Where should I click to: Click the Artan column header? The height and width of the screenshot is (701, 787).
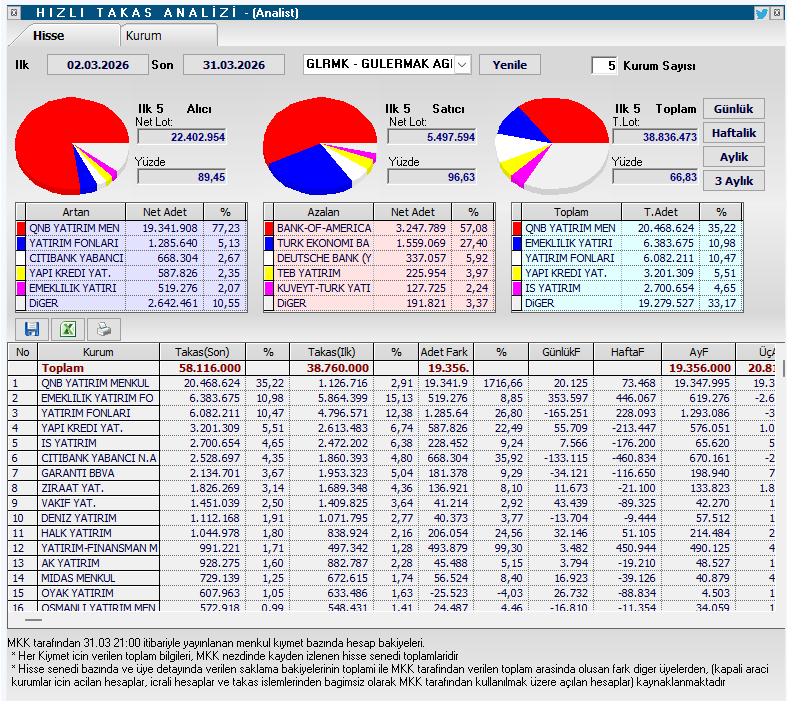pos(76,212)
